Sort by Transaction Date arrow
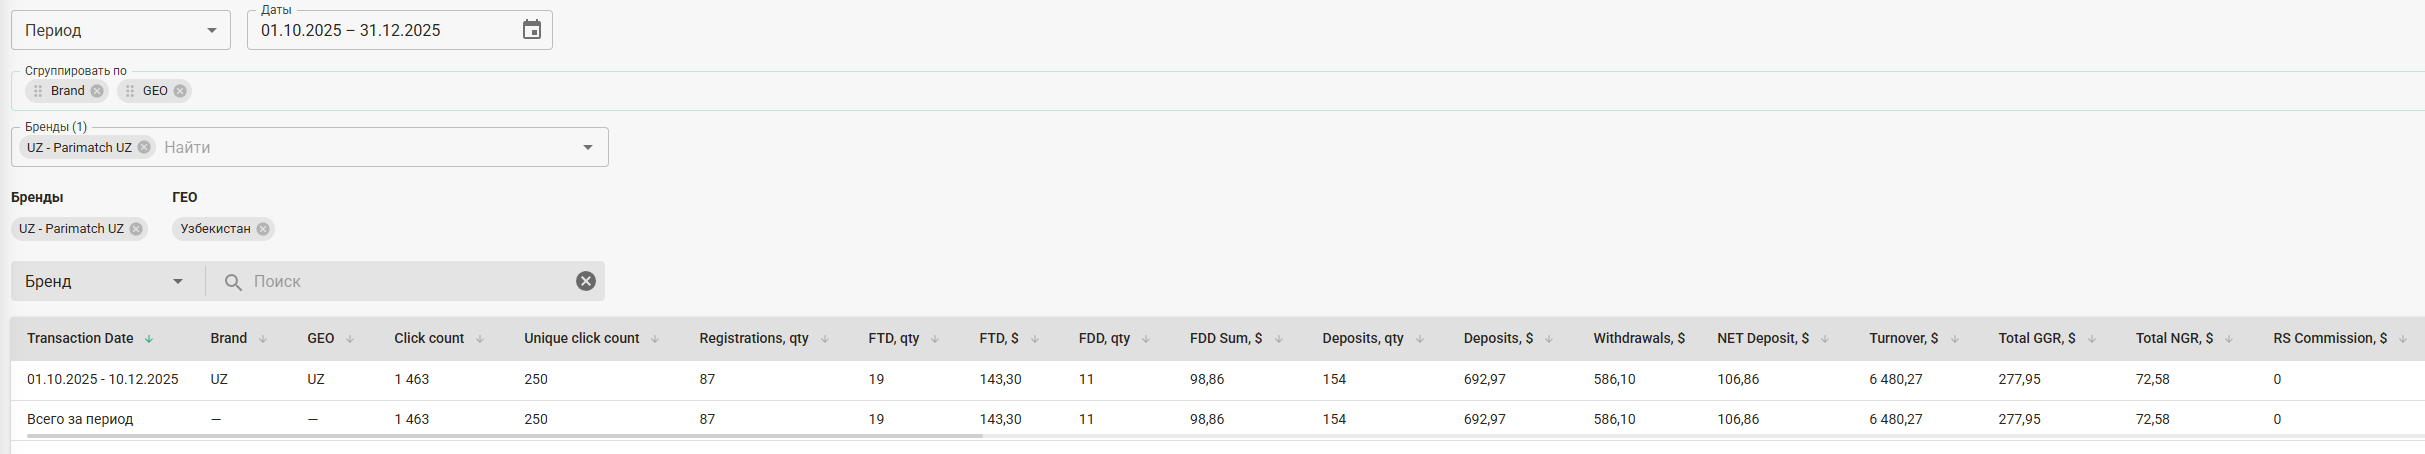 click(149, 339)
